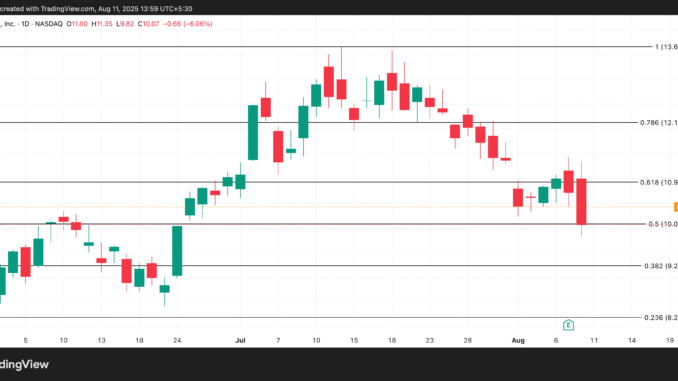Screen dimensions: 678x381
Task: Click the earnings E marker icon
Action: 568,325
